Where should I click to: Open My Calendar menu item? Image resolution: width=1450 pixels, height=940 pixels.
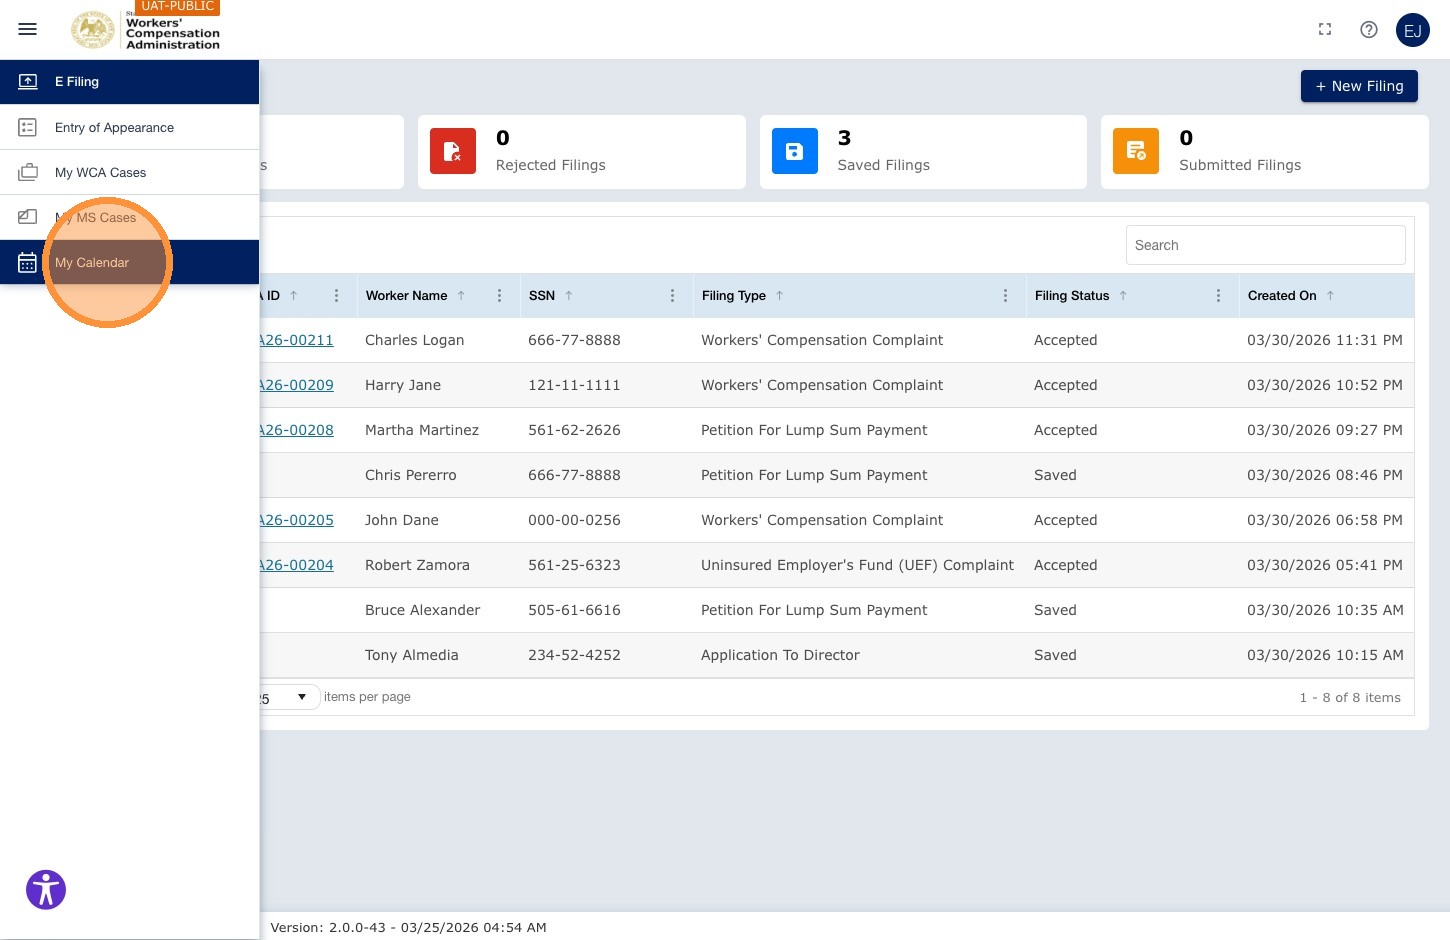pyautogui.click(x=129, y=262)
